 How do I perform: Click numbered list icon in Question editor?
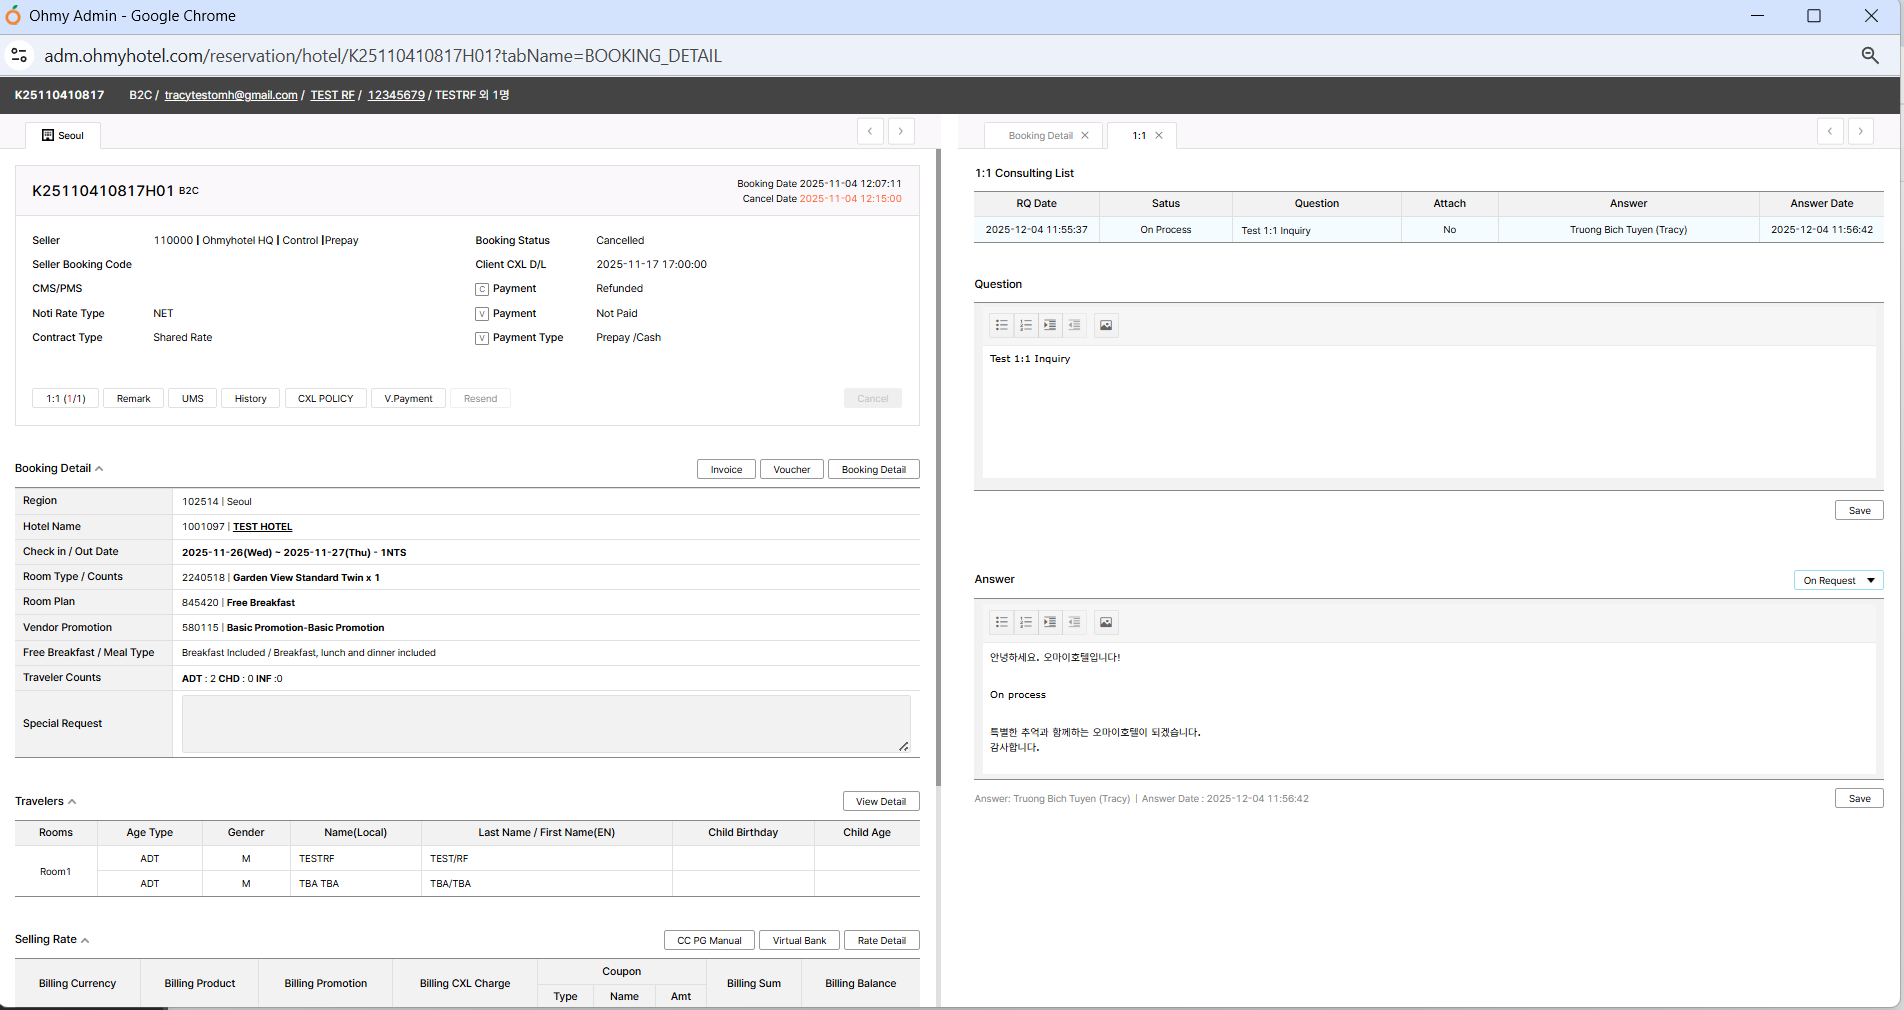(x=1025, y=325)
